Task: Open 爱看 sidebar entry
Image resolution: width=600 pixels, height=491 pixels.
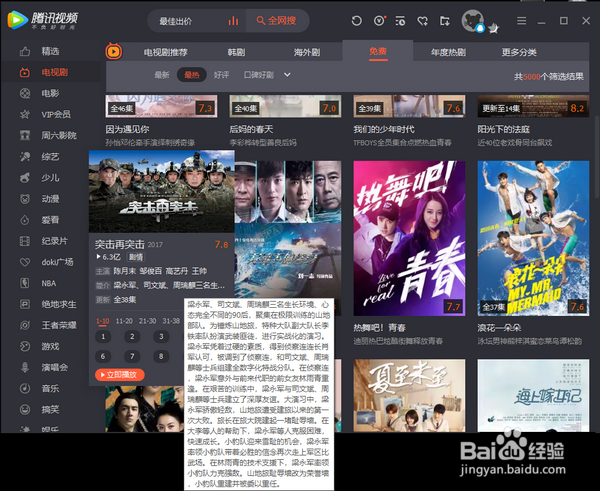Action: [50, 220]
